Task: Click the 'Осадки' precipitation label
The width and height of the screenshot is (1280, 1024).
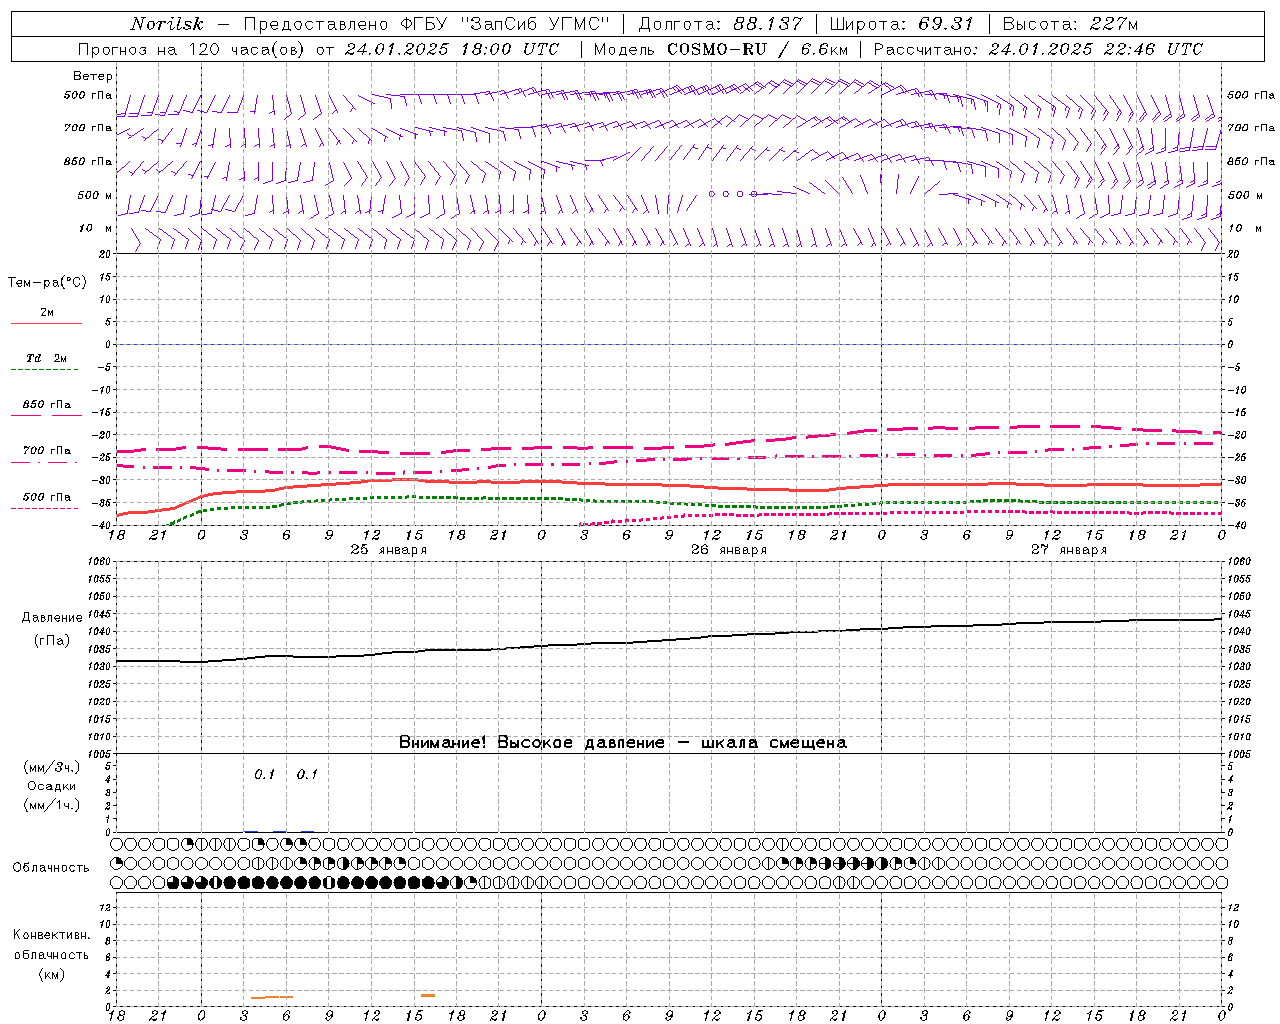Action: pyautogui.click(x=52, y=786)
